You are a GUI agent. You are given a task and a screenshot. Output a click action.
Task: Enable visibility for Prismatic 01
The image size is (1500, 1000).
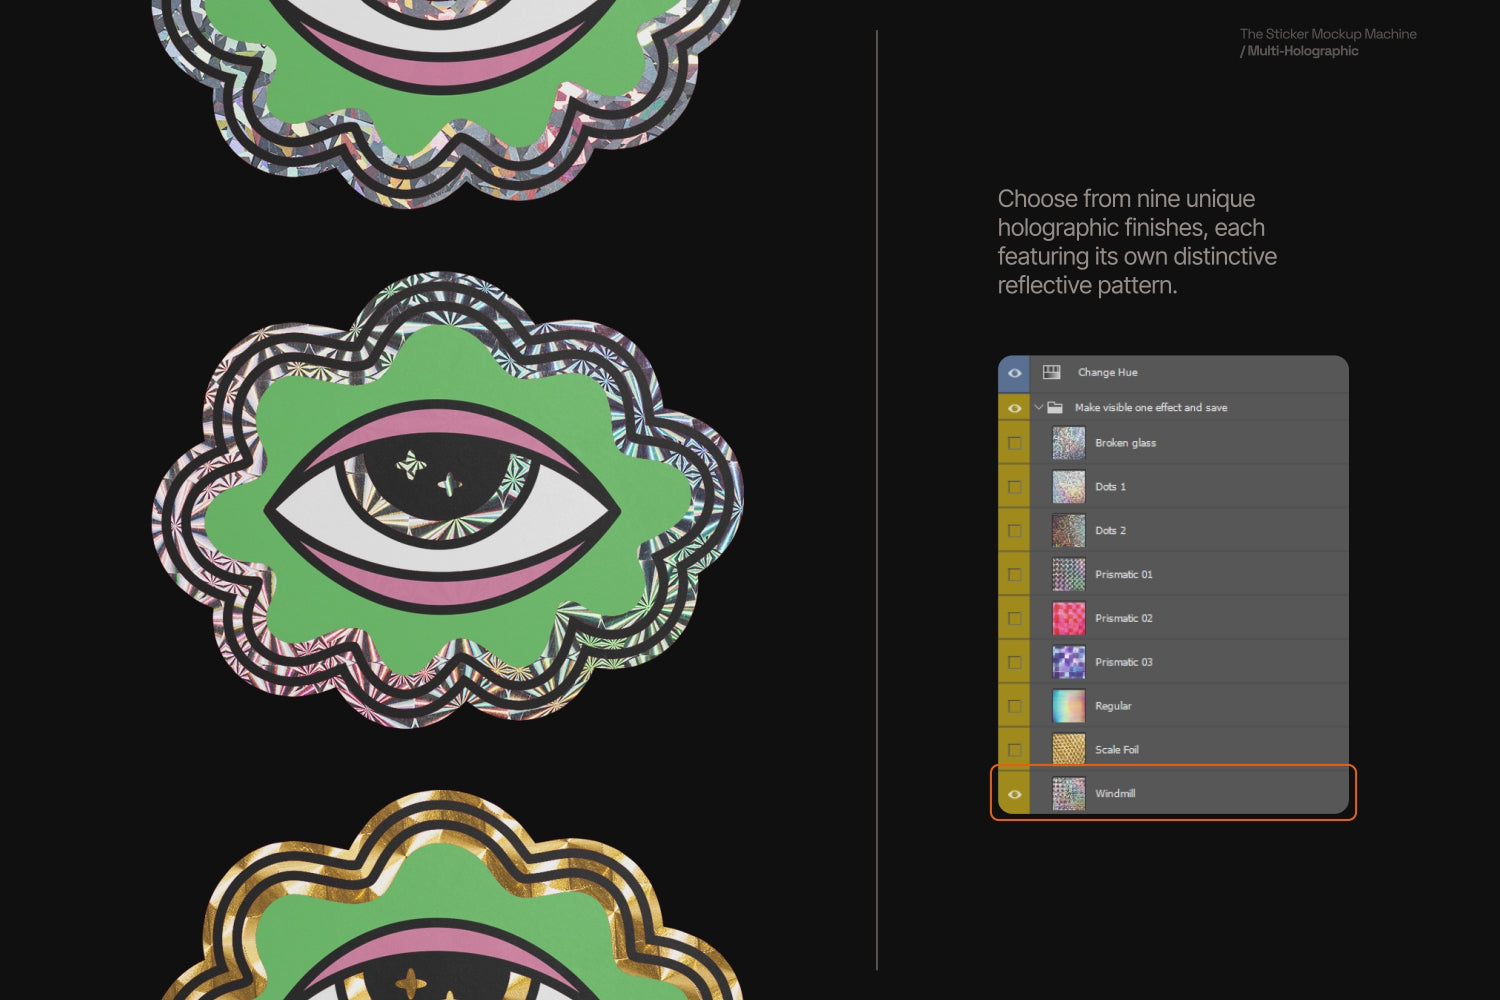coord(1014,575)
